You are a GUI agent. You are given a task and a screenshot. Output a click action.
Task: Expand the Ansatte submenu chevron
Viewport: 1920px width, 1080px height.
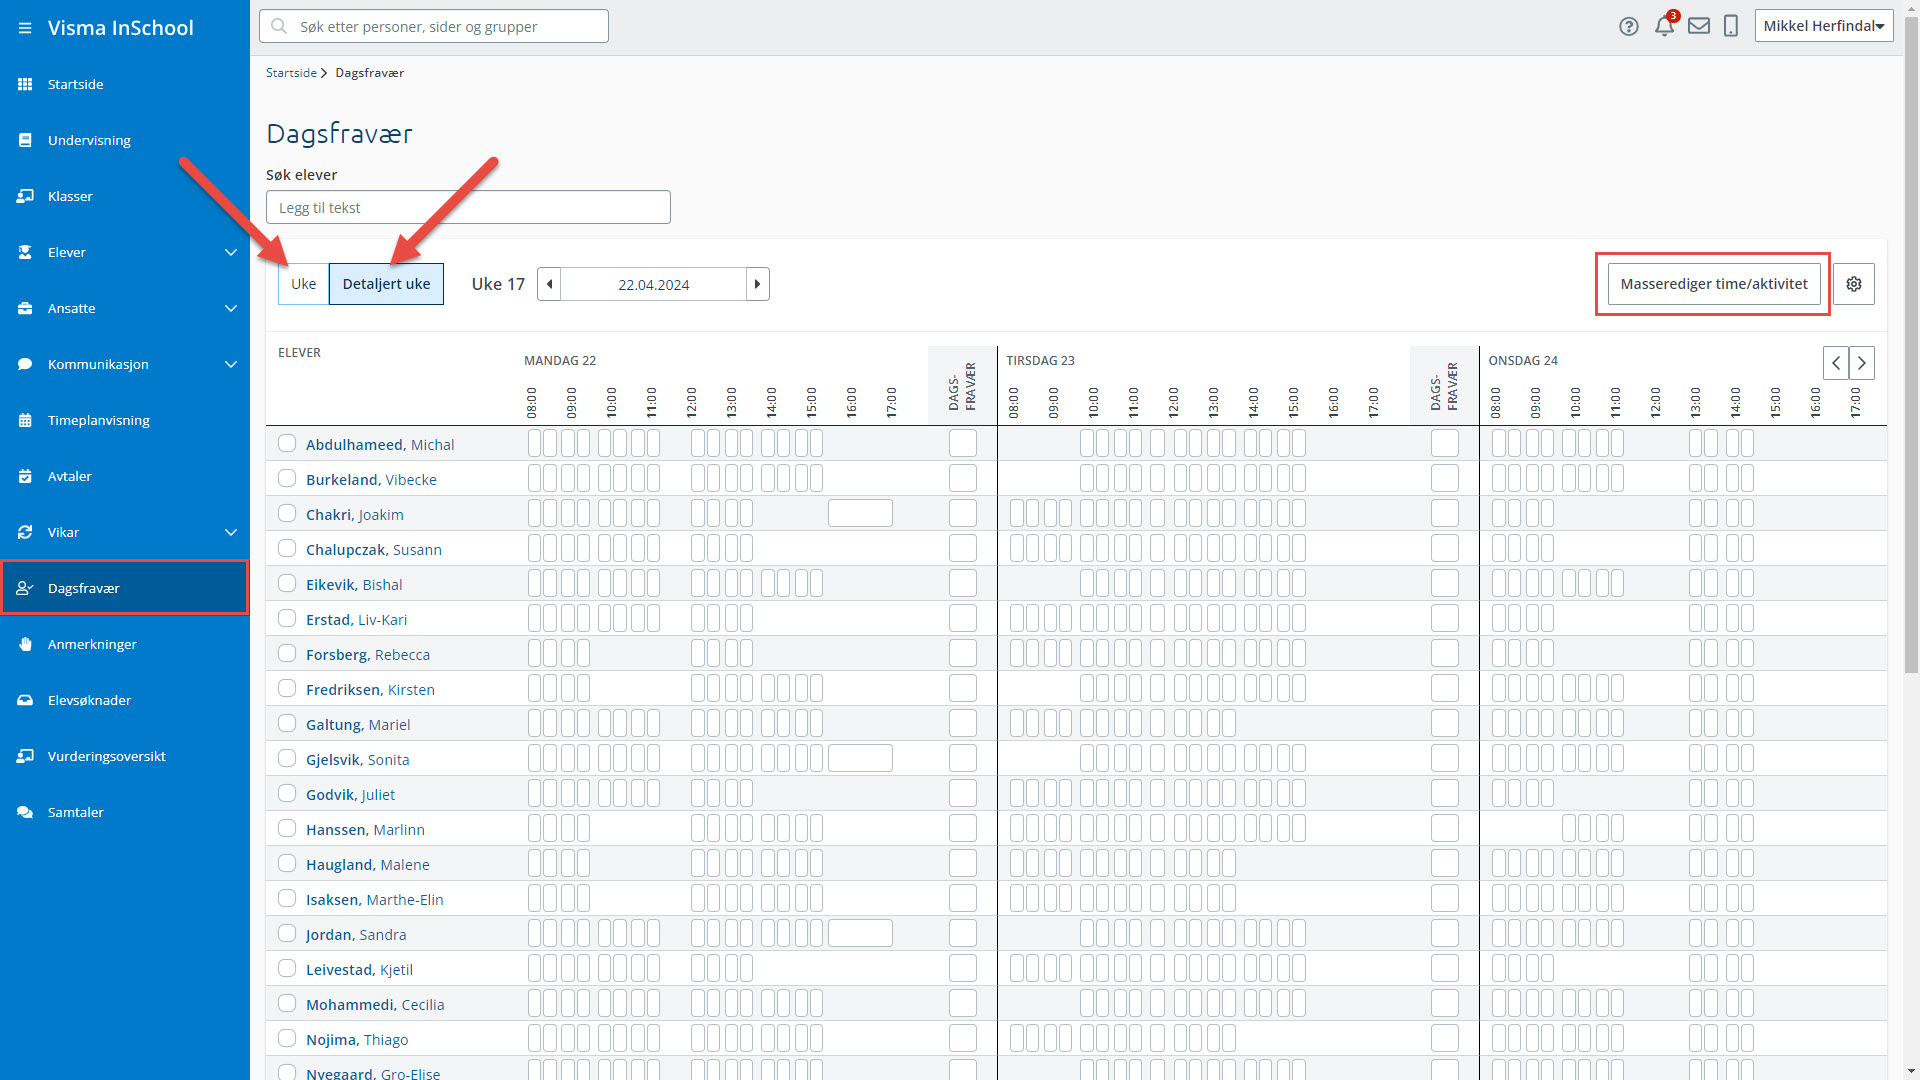click(x=231, y=308)
